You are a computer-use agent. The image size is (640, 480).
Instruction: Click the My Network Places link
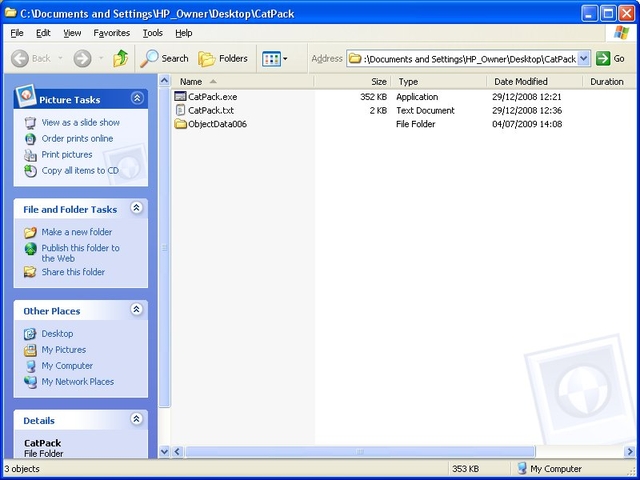(x=78, y=382)
